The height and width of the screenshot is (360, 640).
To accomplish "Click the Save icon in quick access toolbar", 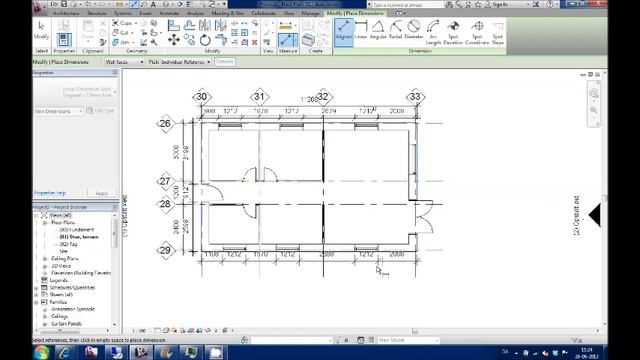I will tap(64, 4).
